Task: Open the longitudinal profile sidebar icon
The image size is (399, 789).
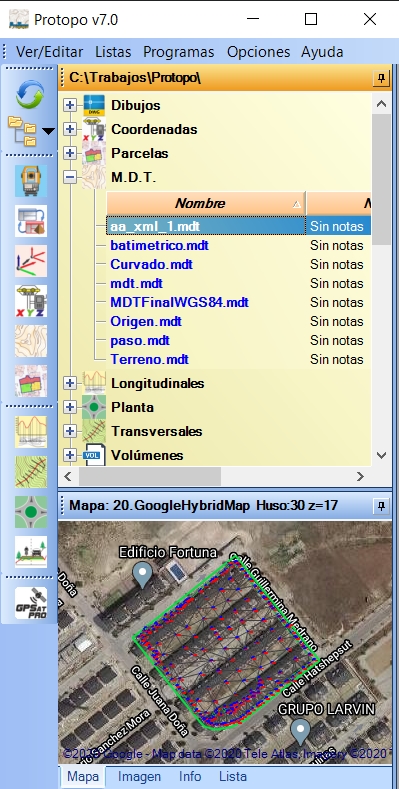Action: 31,432
